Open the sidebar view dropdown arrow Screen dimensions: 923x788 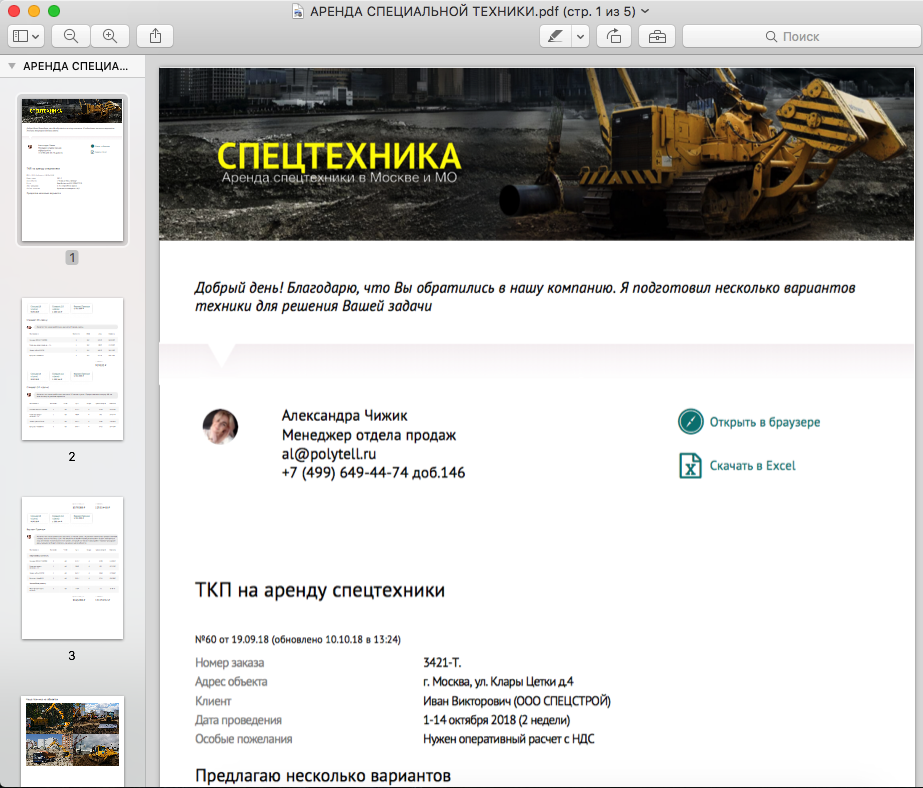36,36
